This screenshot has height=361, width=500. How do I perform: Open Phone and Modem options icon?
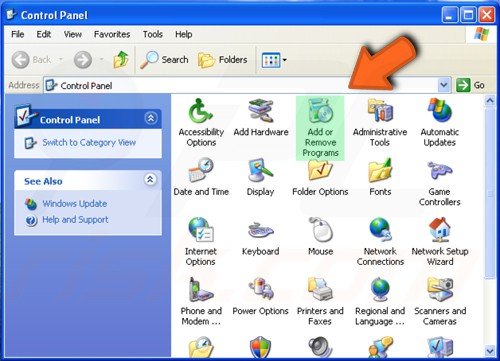click(201, 289)
